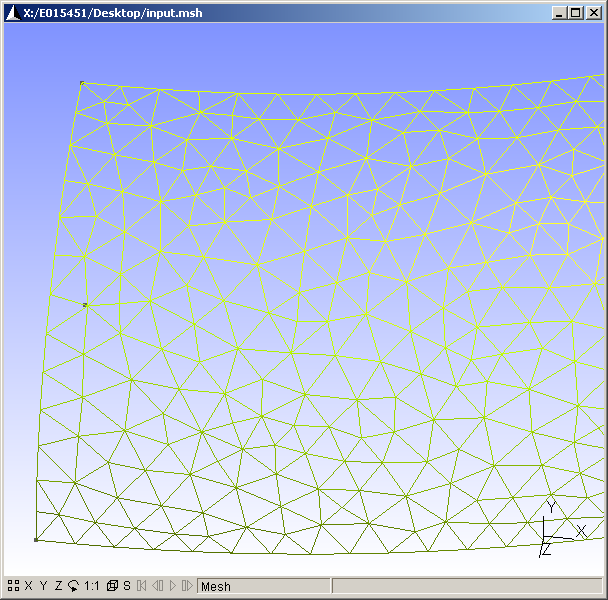
Task: Step the animation forward one frame
Action: point(187,586)
